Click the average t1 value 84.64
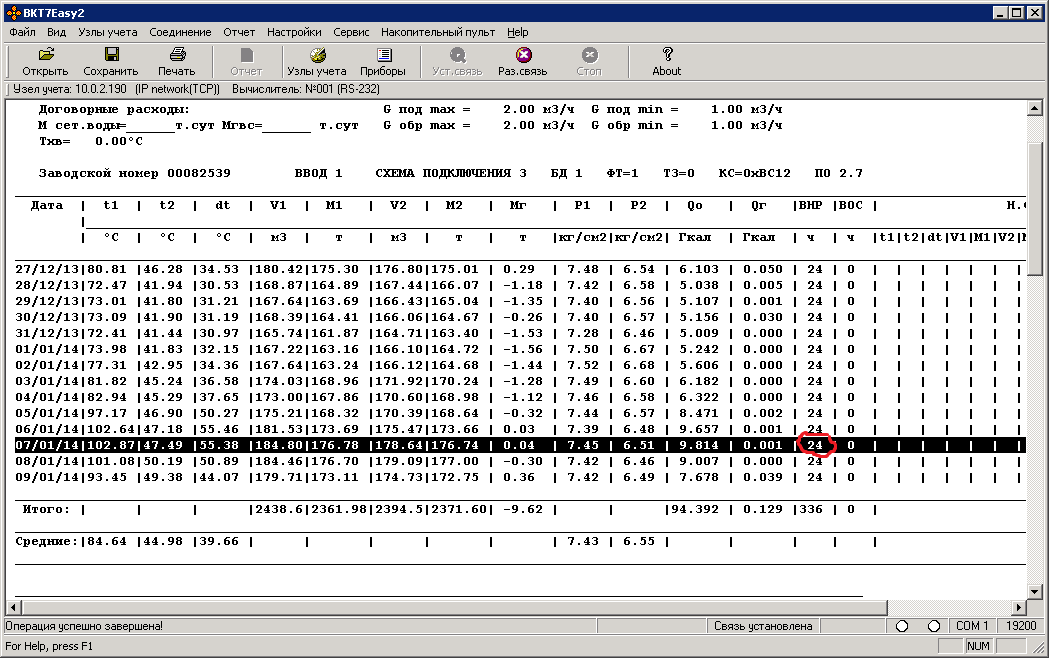Viewport: 1049px width, 658px height. pyautogui.click(x=106, y=542)
